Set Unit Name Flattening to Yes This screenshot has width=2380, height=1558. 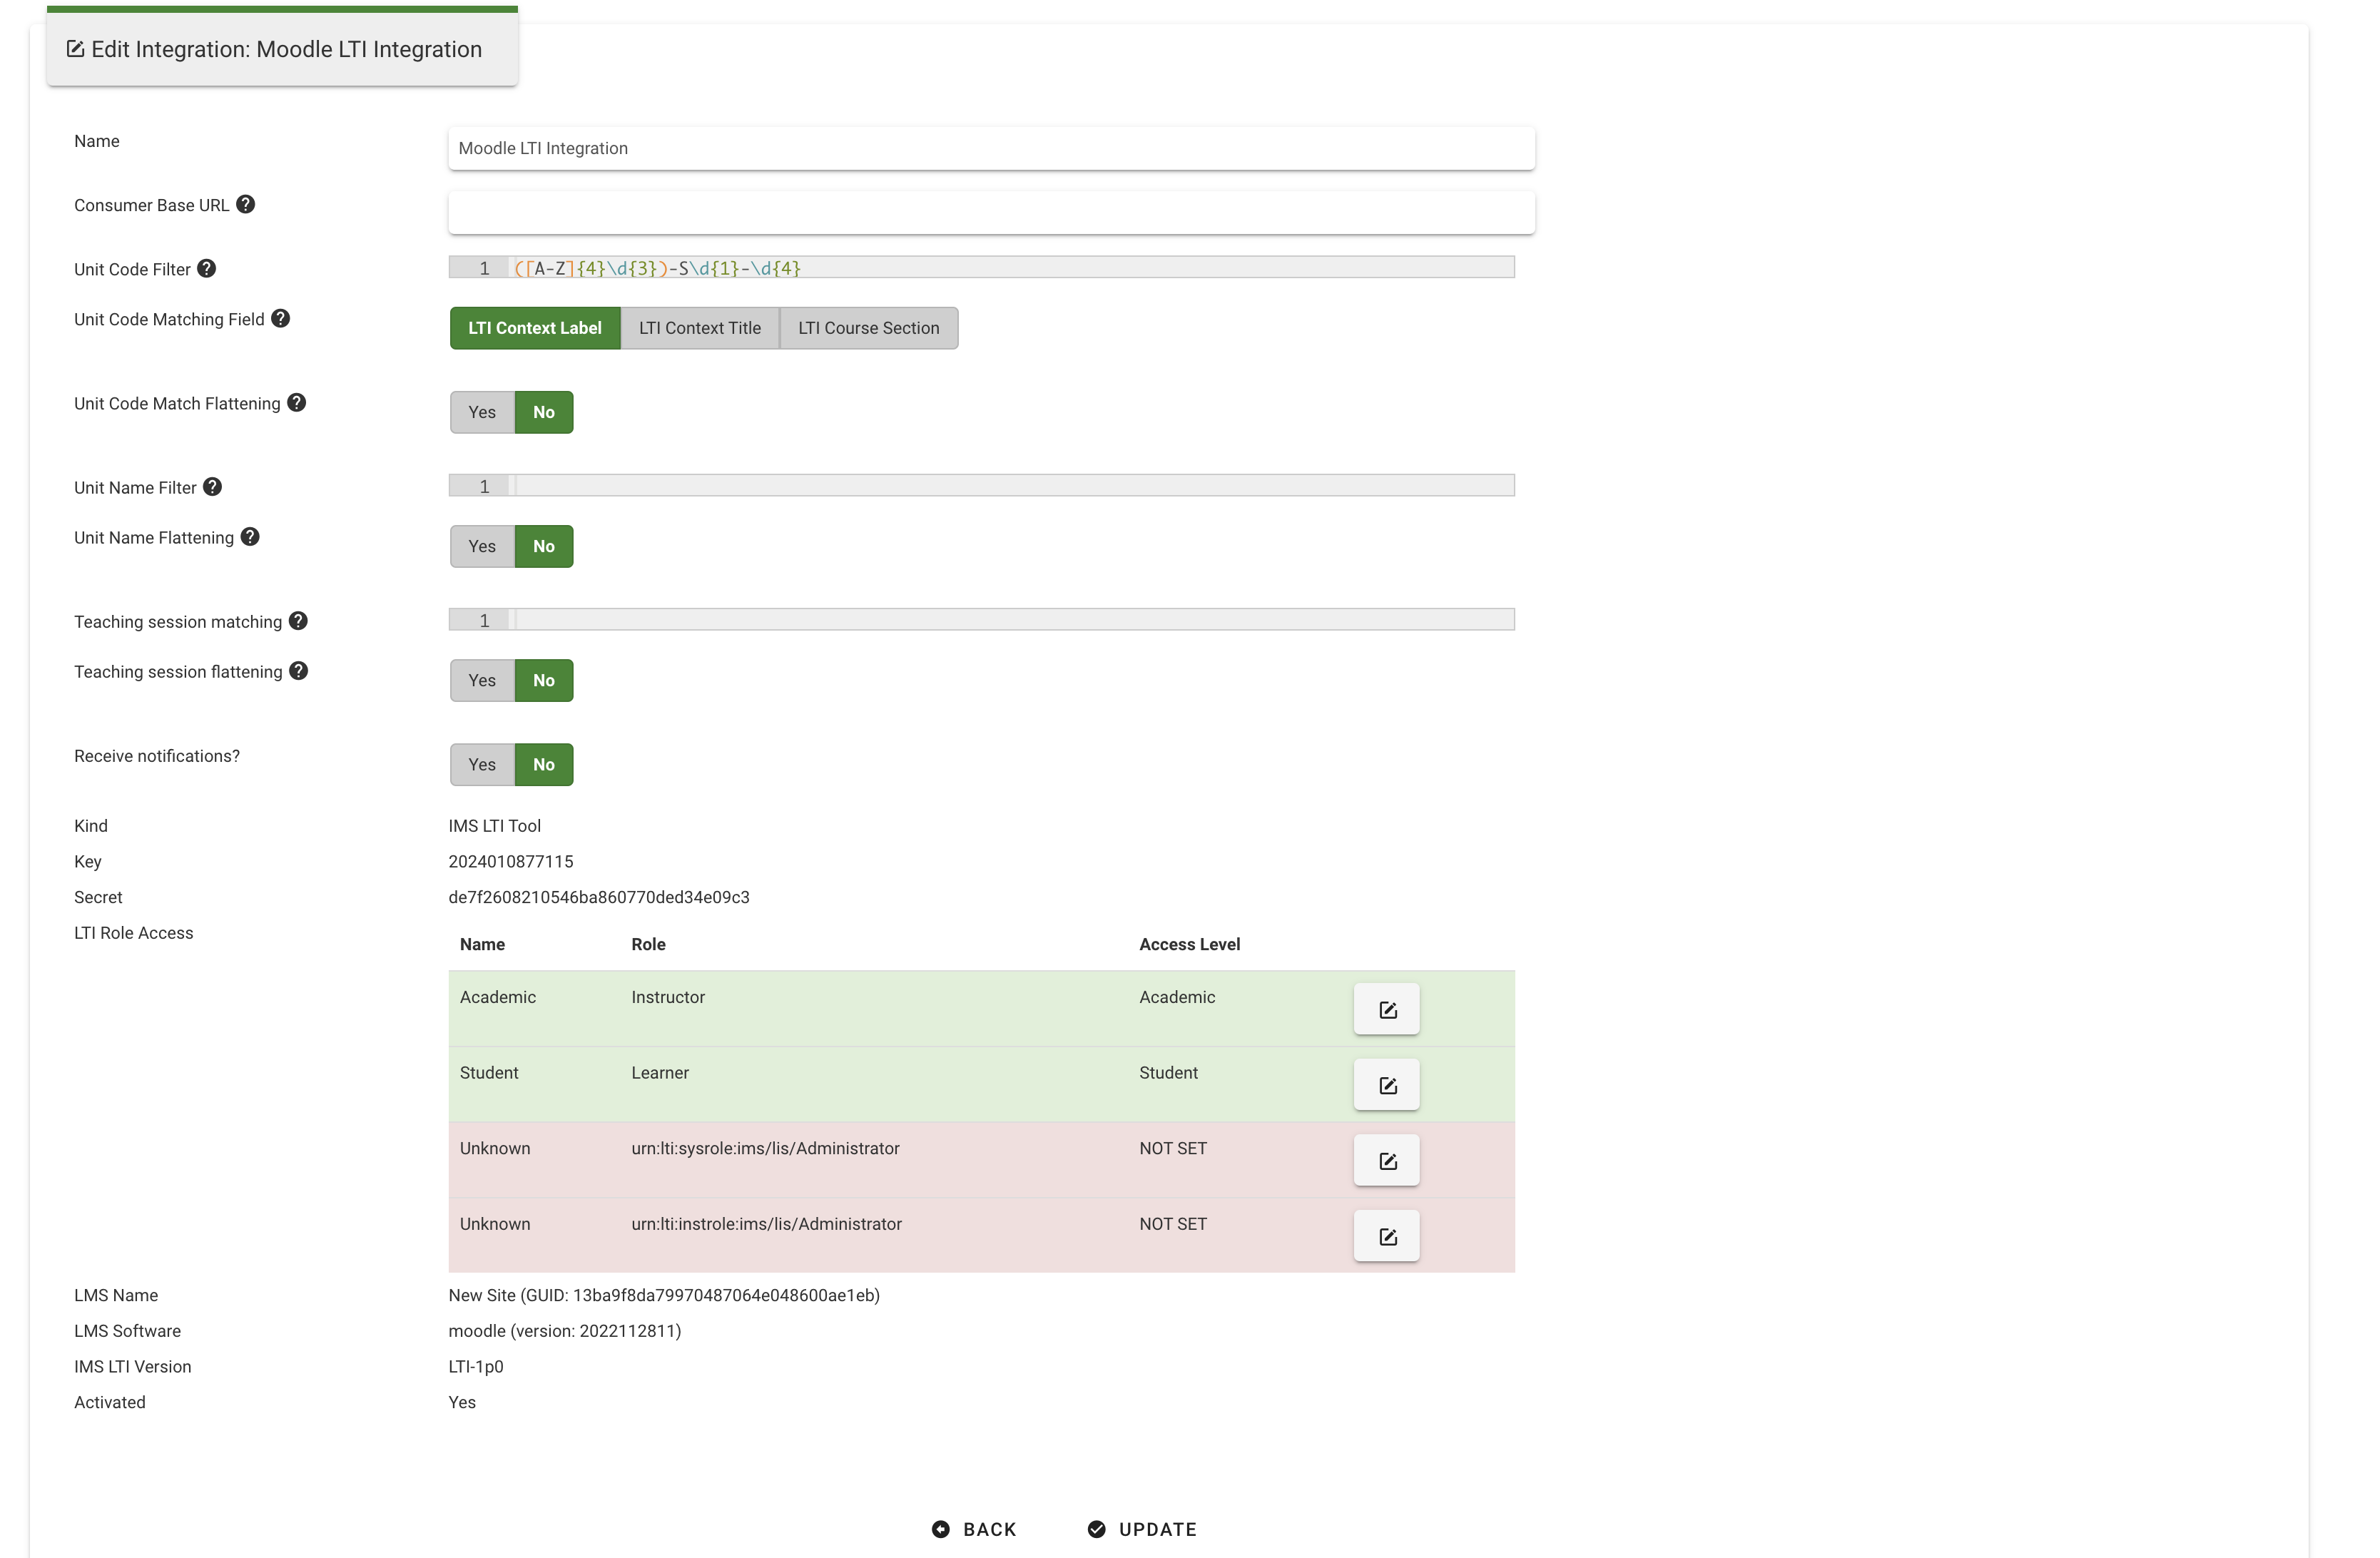(x=481, y=546)
